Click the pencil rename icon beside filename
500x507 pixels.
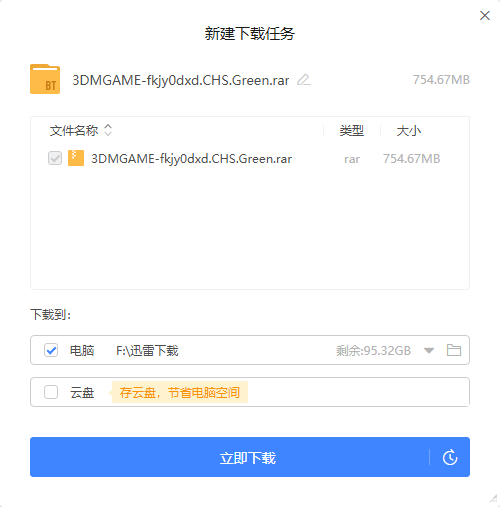[x=304, y=80]
